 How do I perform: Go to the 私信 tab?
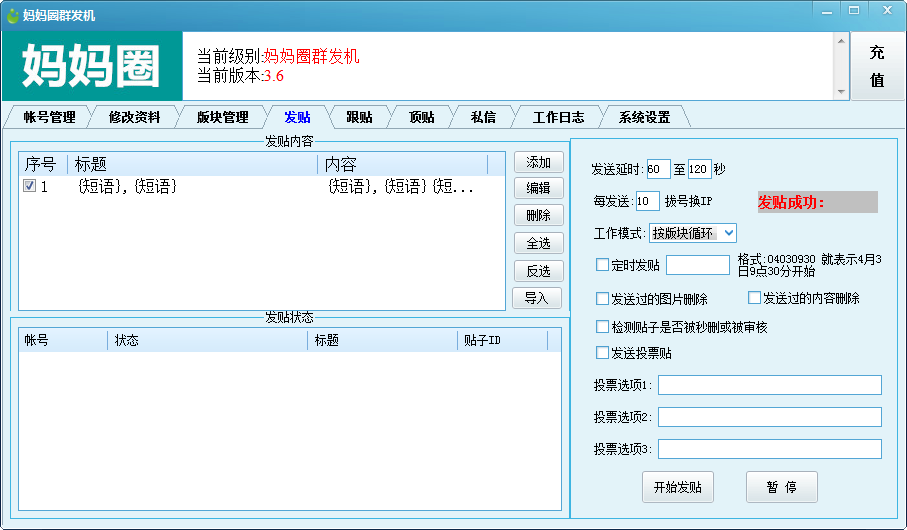click(483, 117)
